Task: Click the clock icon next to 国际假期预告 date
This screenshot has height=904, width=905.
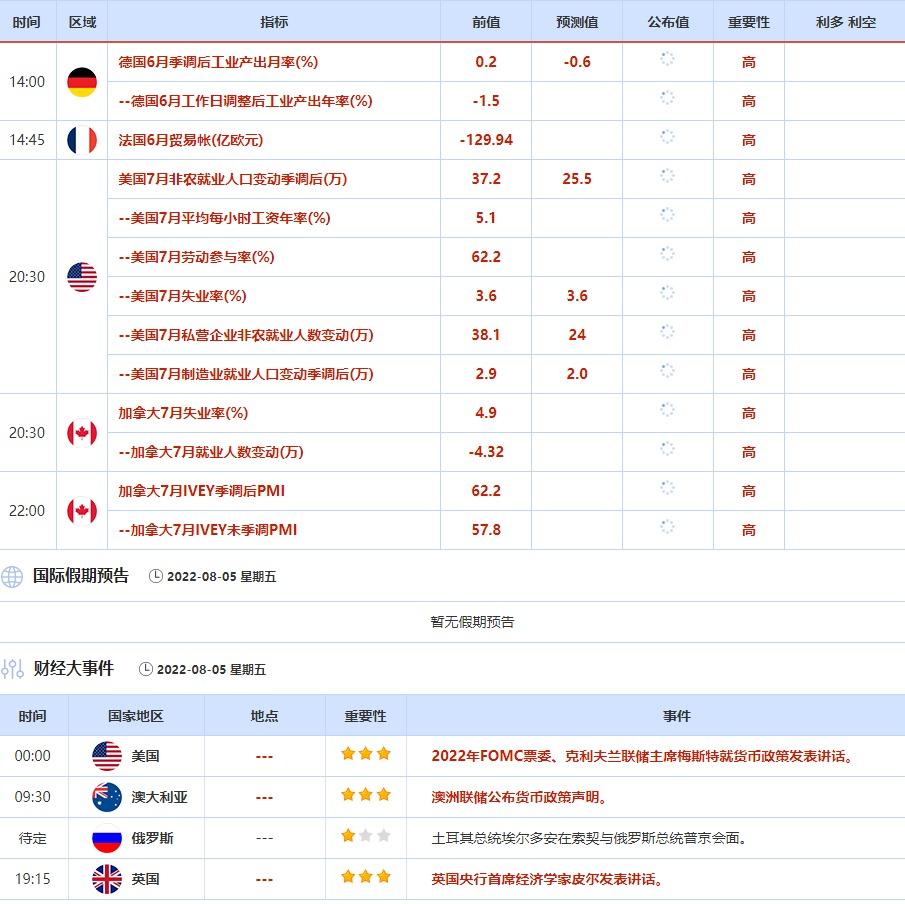Action: (155, 576)
